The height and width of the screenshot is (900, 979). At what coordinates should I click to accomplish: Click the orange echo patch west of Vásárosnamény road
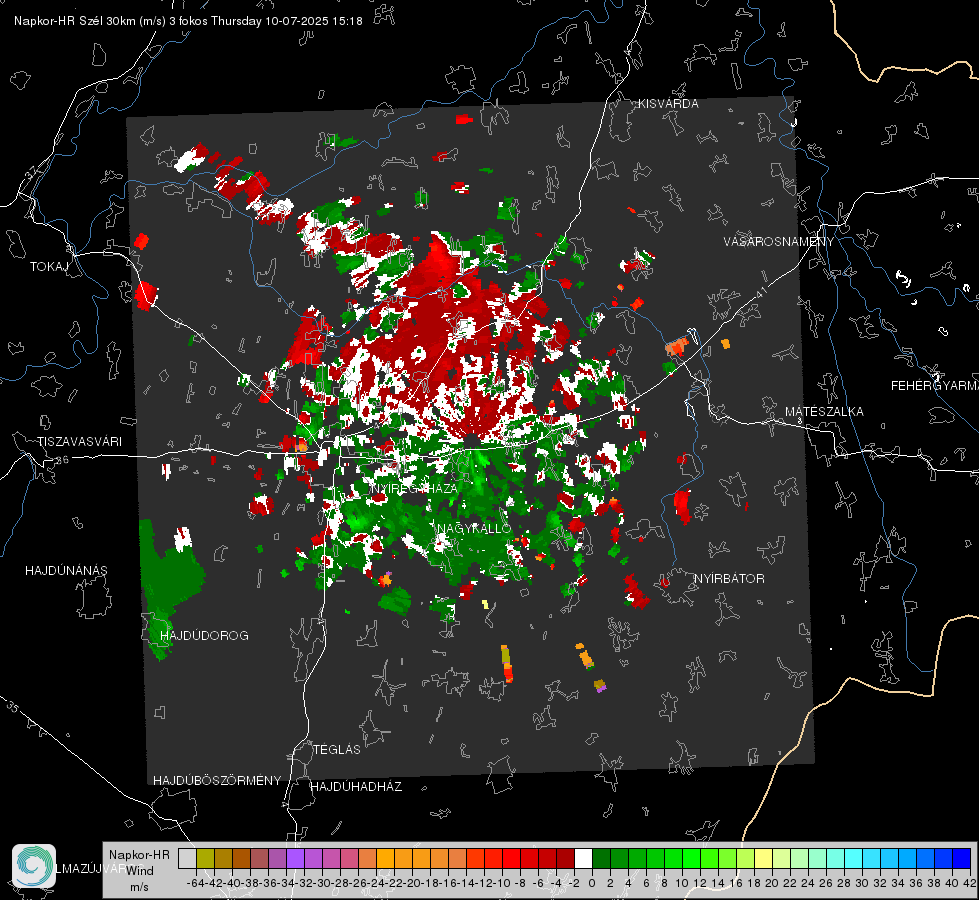[677, 345]
